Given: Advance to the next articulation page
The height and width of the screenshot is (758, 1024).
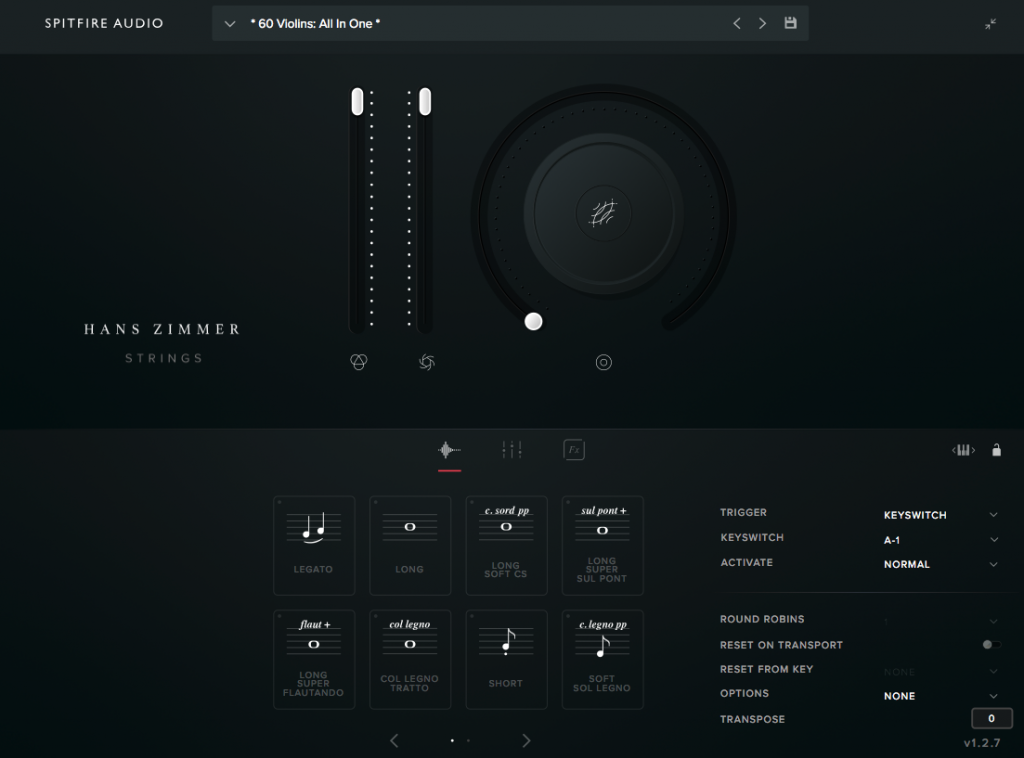Looking at the screenshot, I should (x=526, y=740).
